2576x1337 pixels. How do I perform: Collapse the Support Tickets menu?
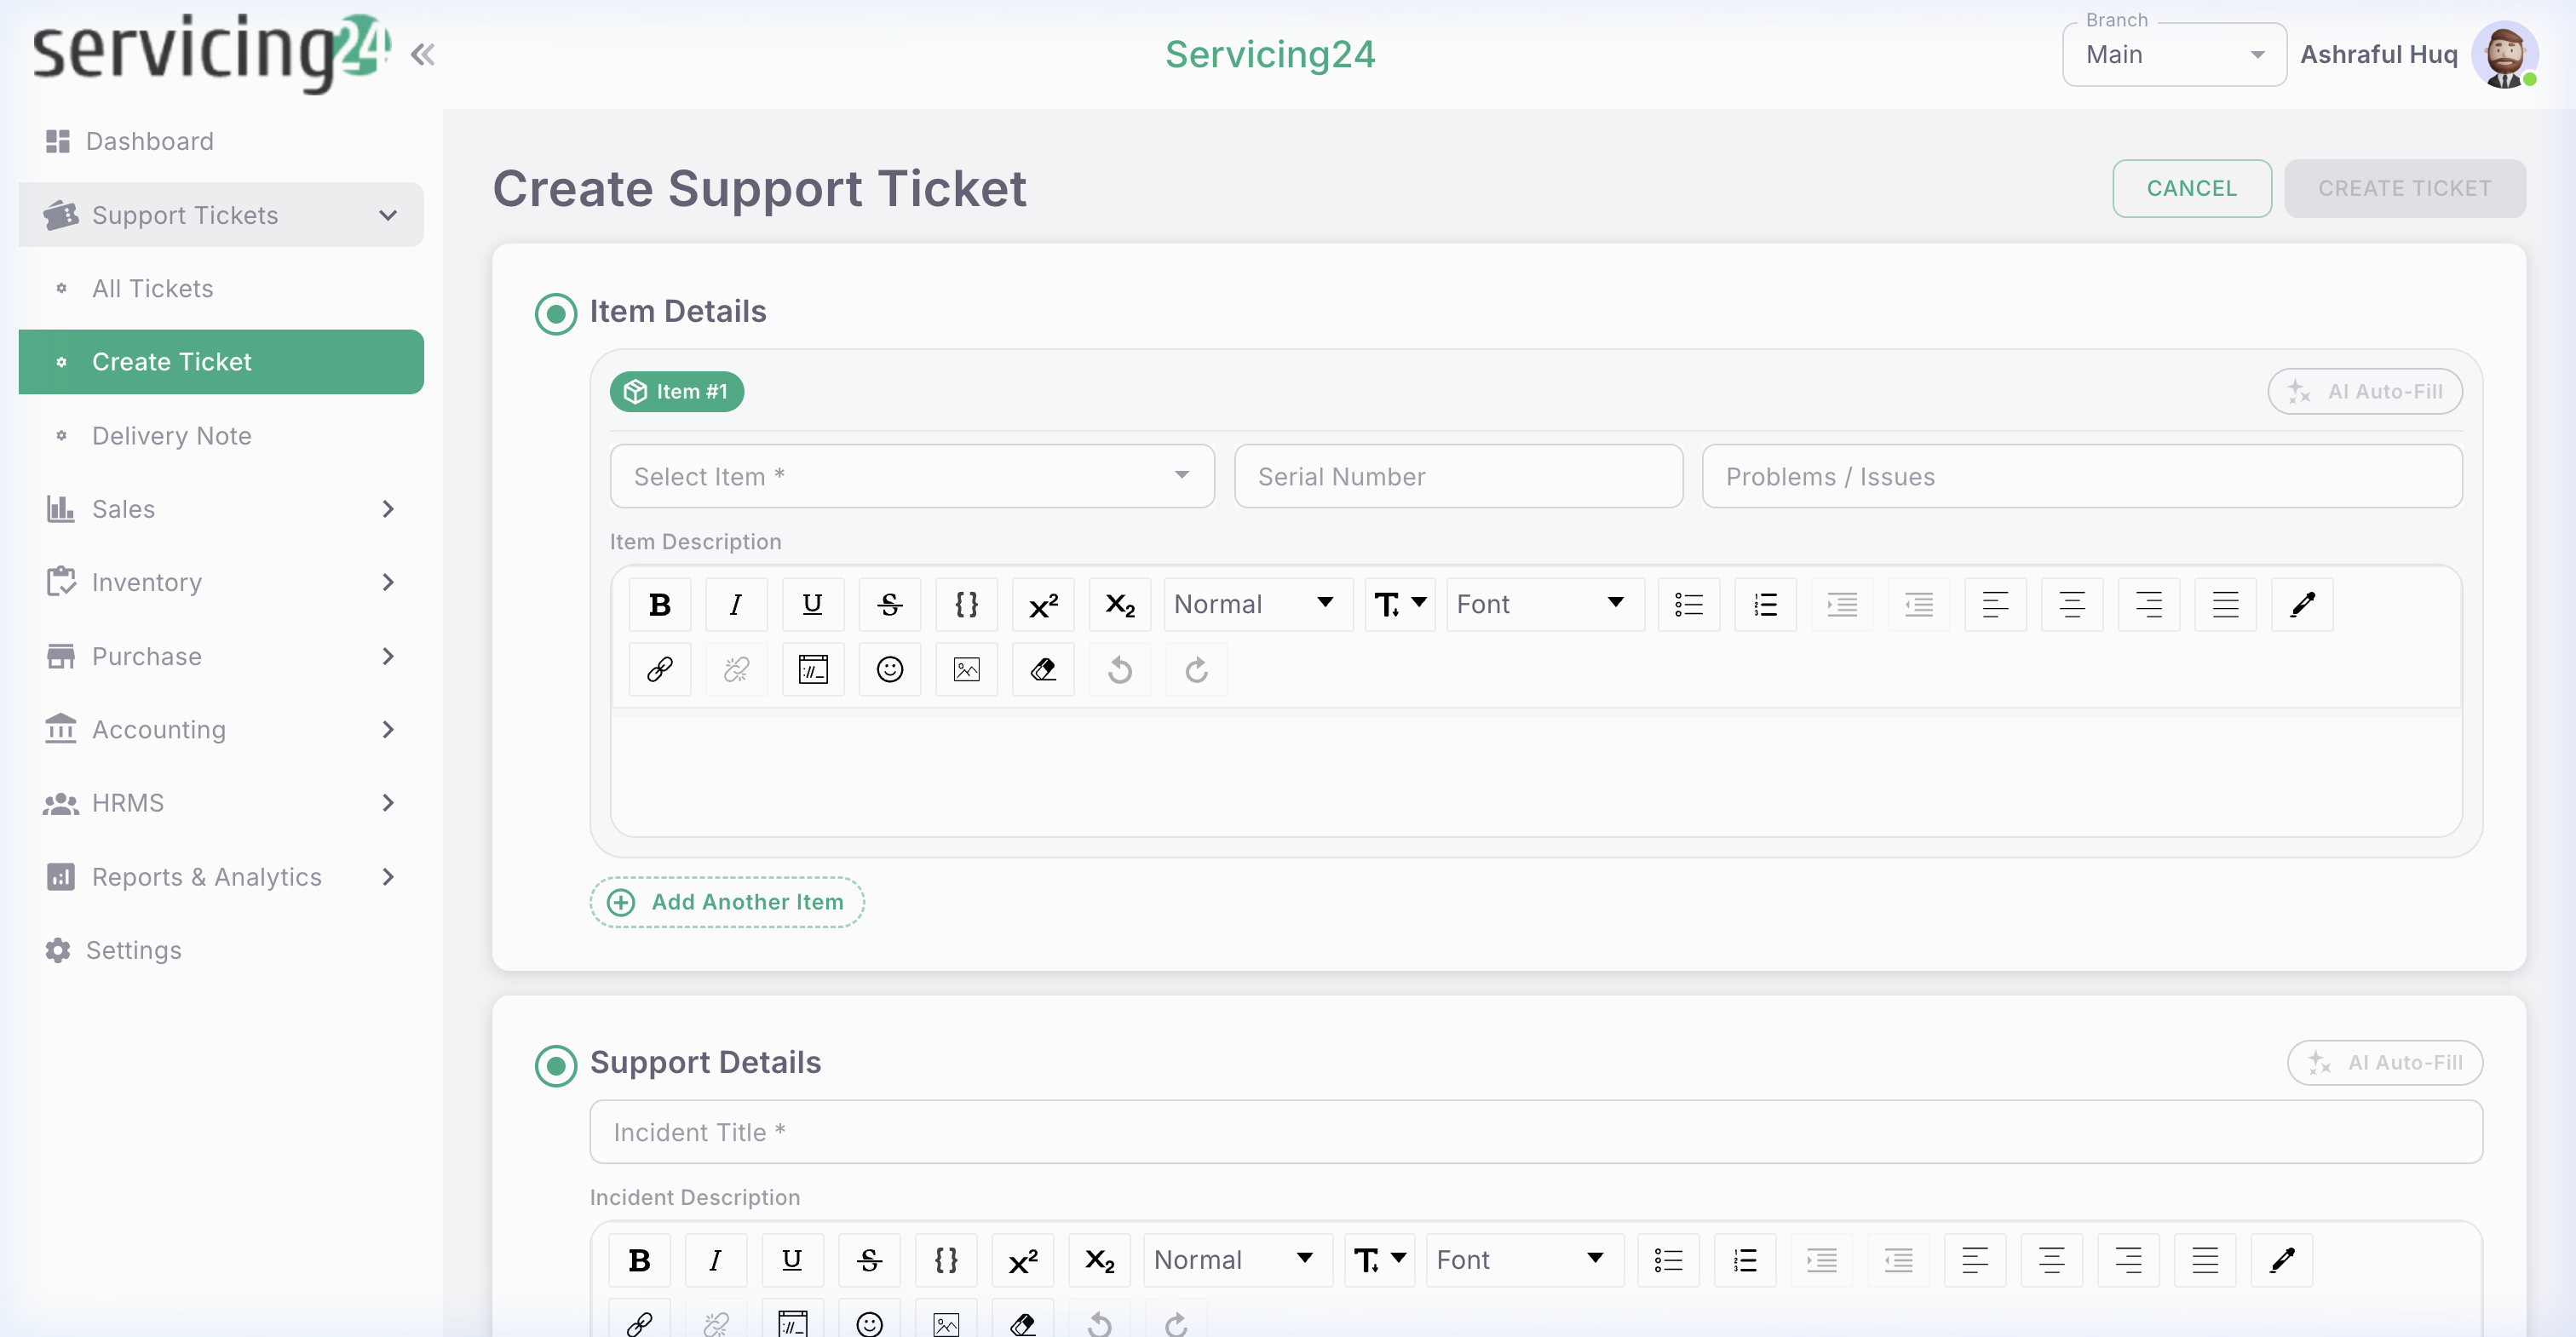click(x=221, y=214)
